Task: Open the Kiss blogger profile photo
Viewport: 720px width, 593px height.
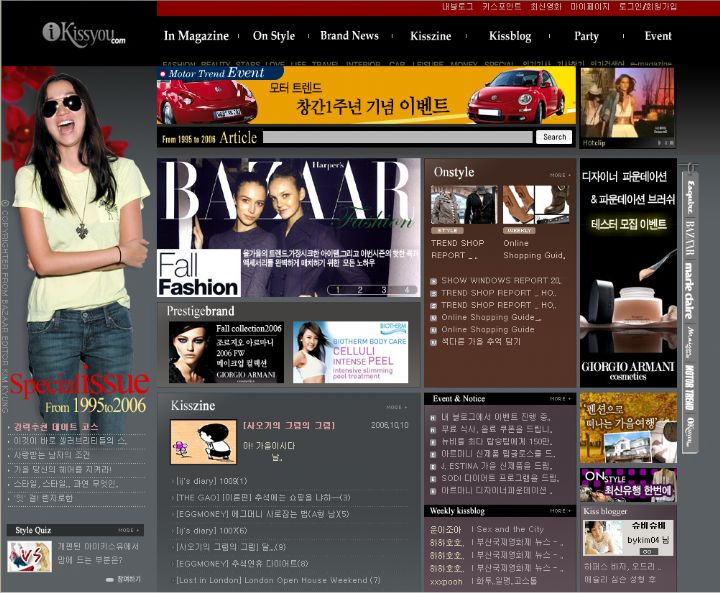Action: [x=603, y=538]
